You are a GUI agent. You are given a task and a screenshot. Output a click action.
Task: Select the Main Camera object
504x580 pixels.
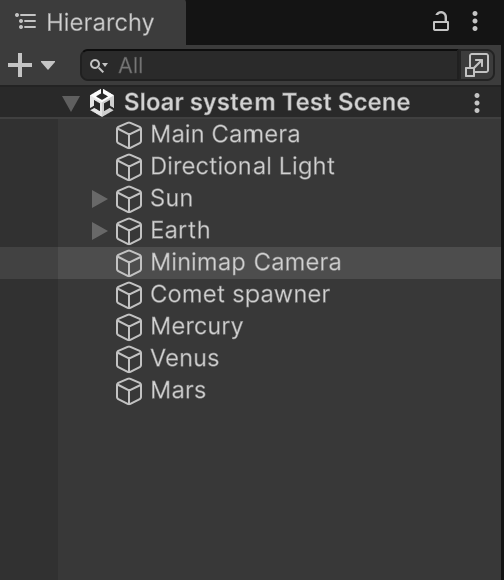(x=225, y=134)
